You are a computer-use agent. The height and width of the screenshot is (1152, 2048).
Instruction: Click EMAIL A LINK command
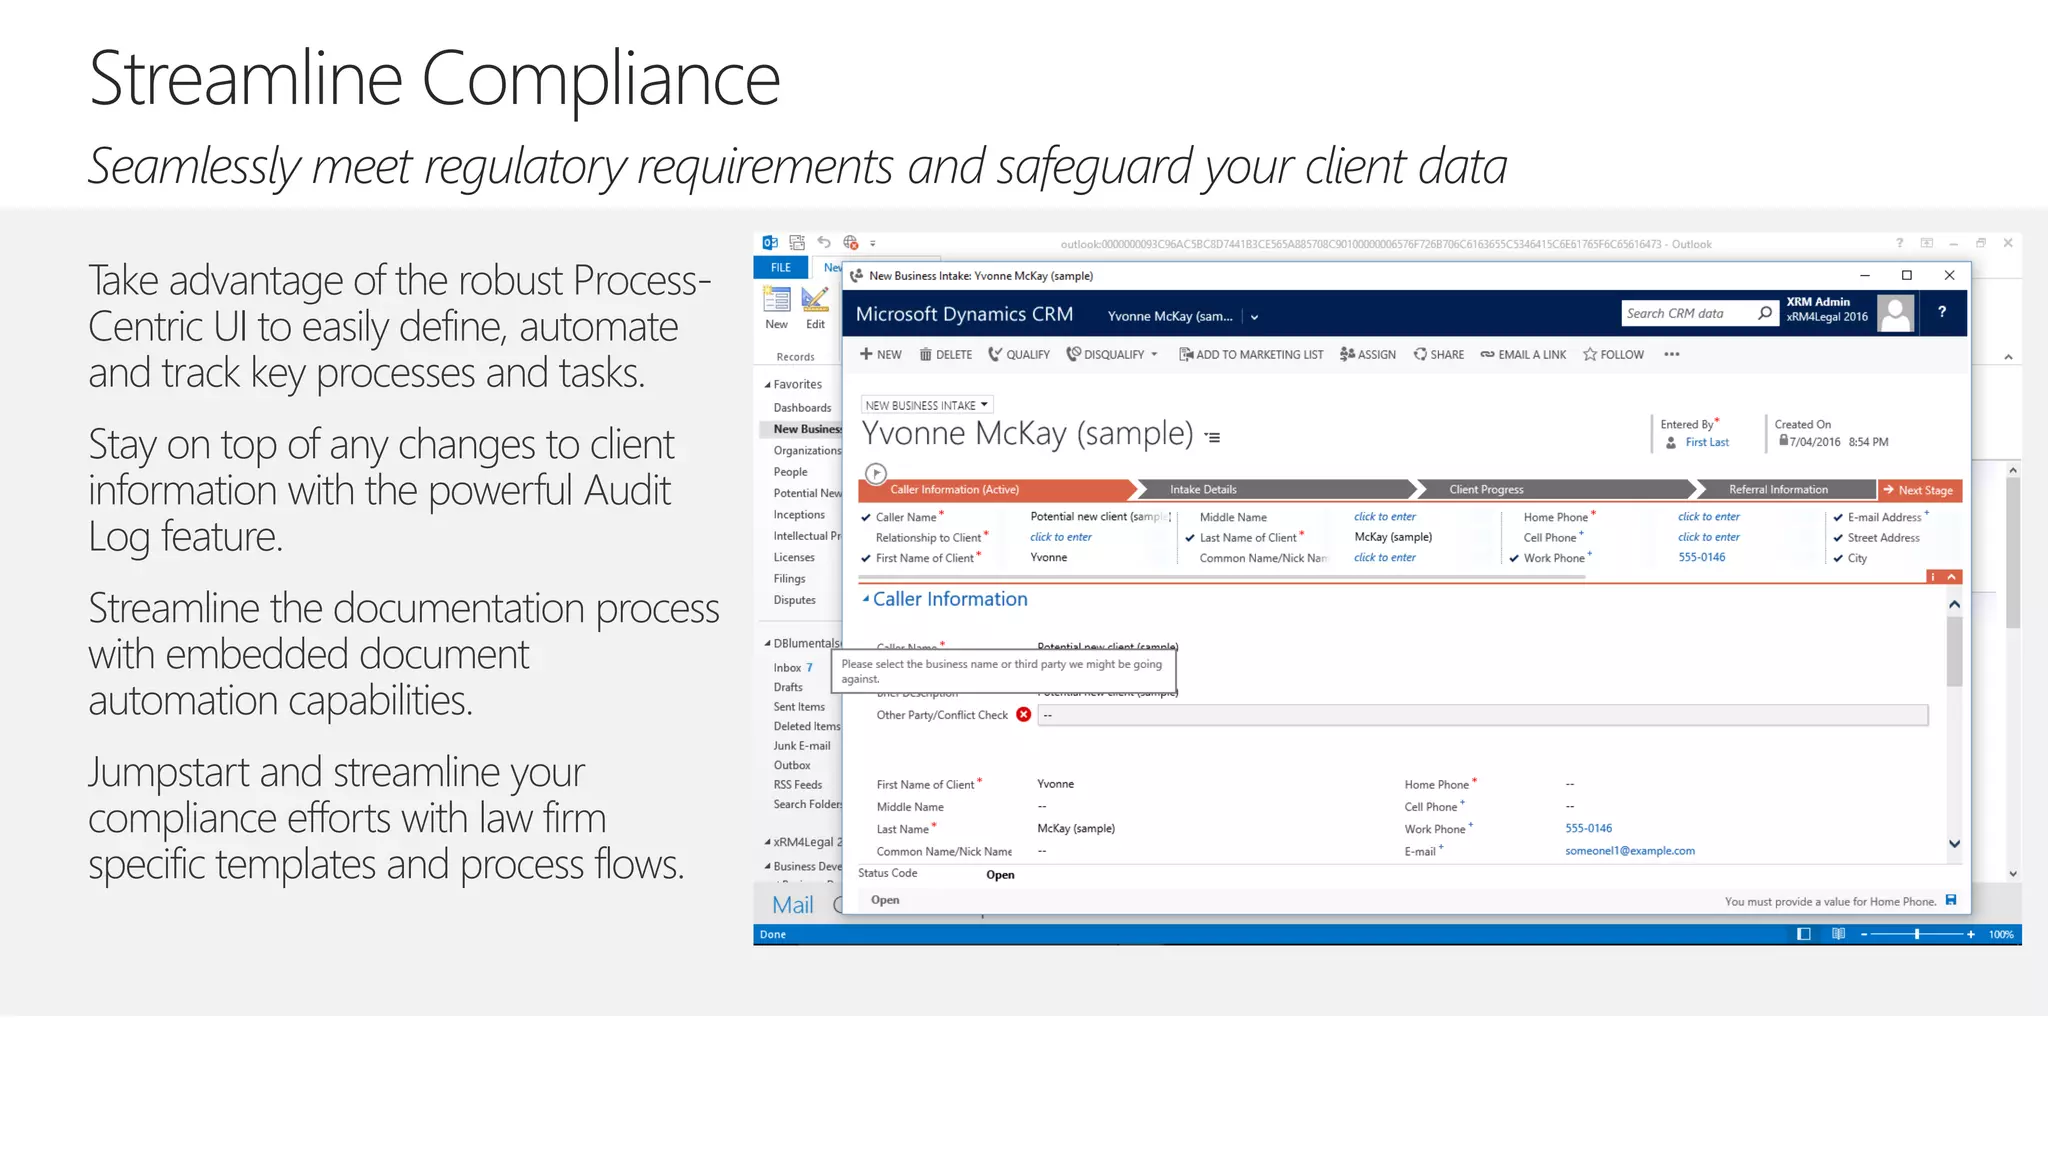(x=1523, y=354)
